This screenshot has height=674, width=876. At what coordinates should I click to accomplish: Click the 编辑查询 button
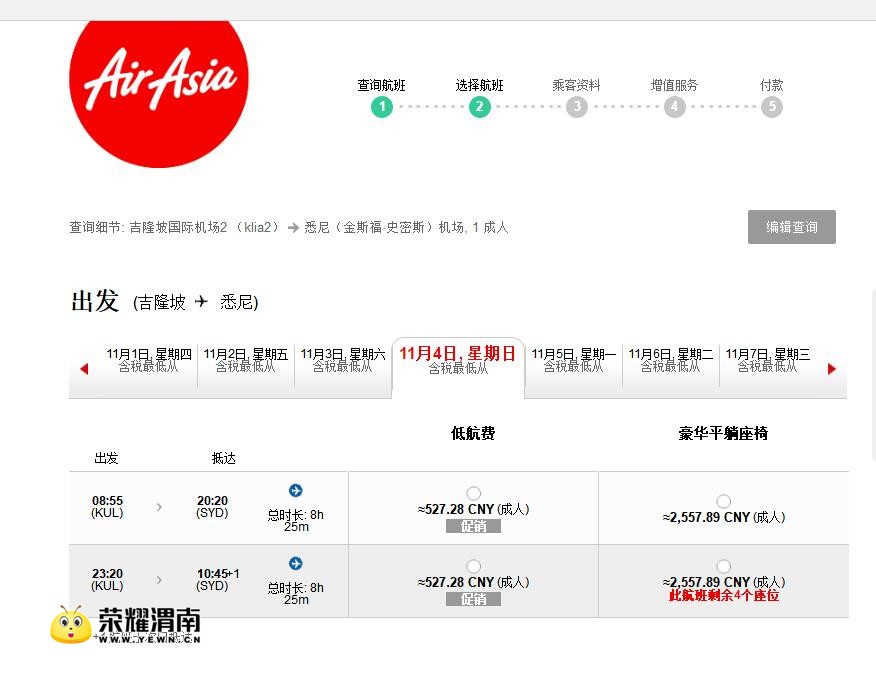[x=791, y=227]
